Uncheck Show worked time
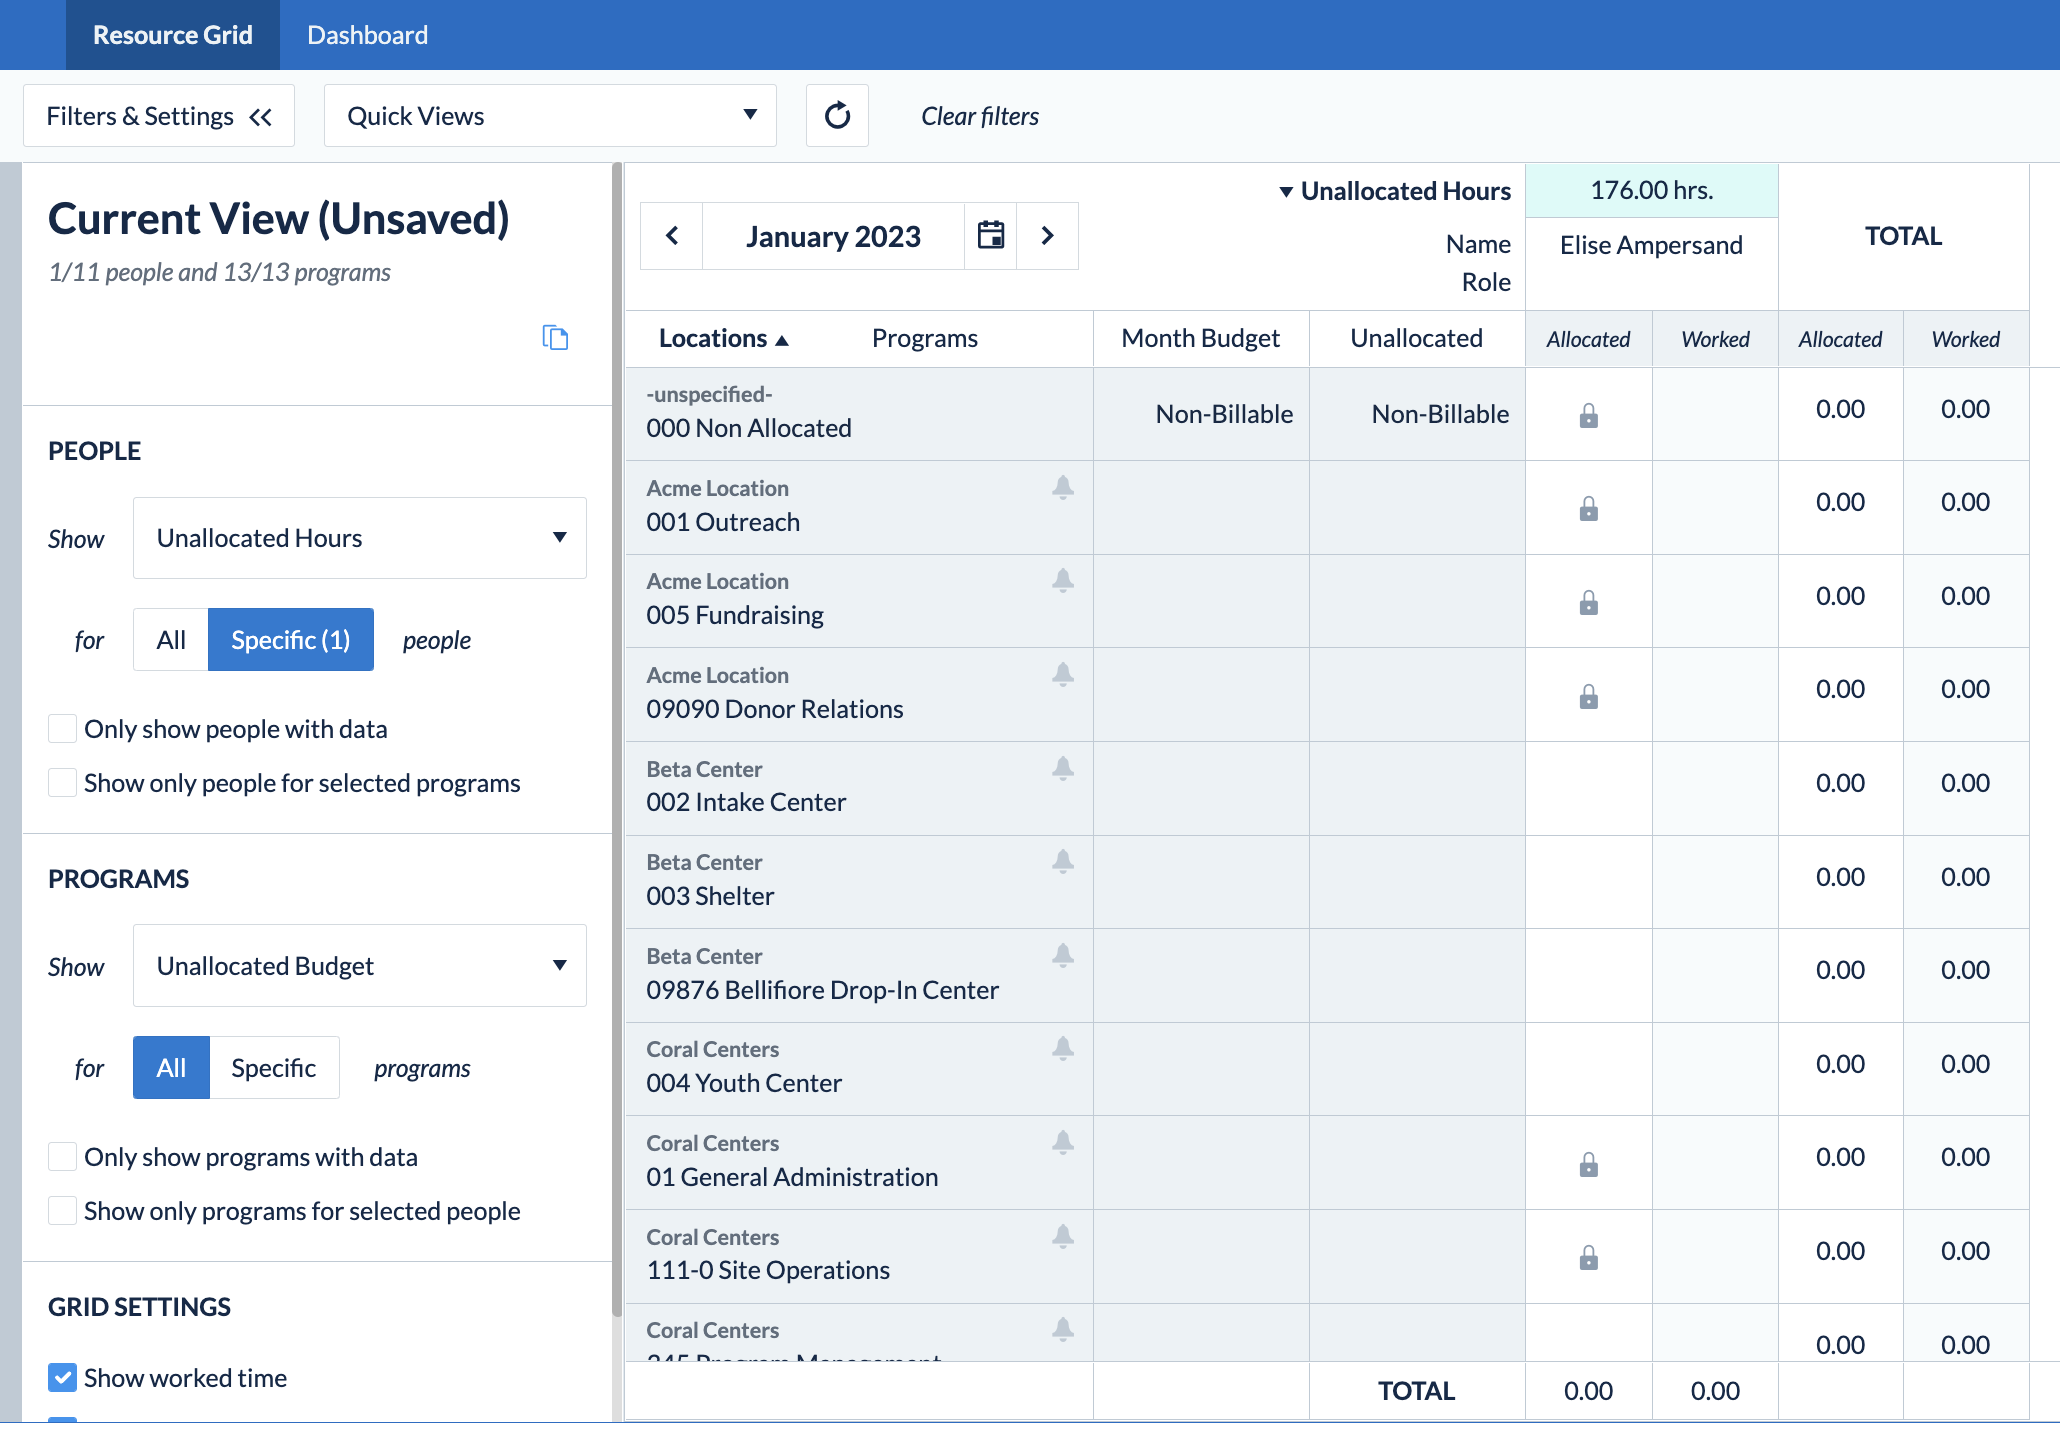The image size is (2060, 1436). click(x=62, y=1377)
